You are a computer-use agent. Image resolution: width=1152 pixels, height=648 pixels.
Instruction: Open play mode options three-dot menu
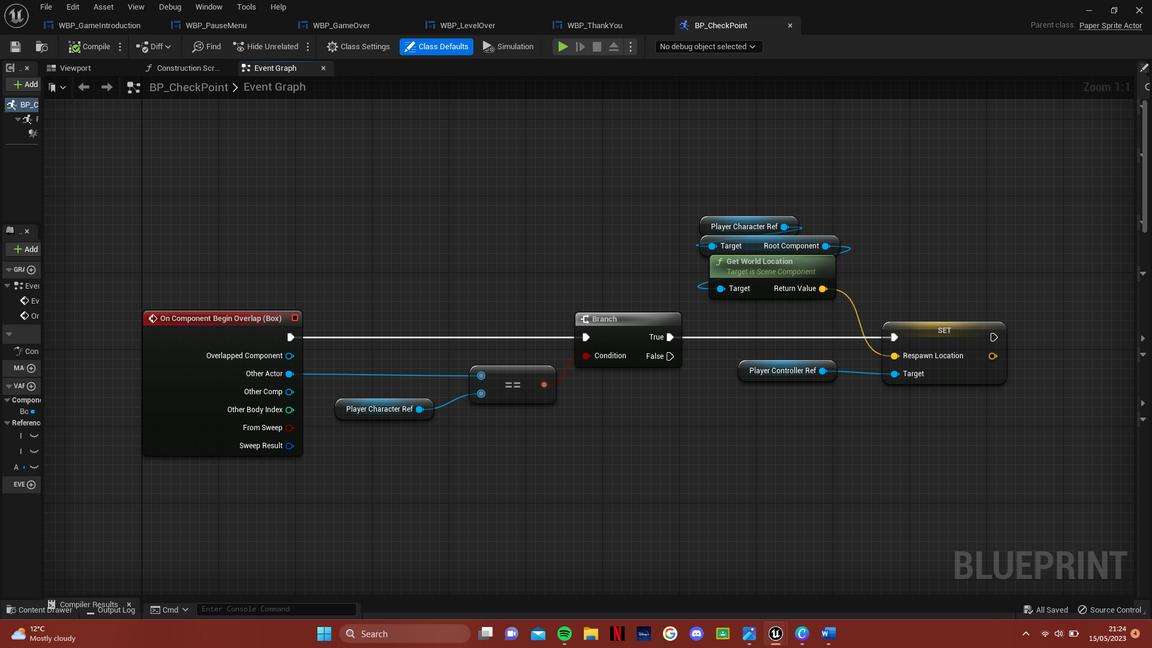tap(630, 46)
